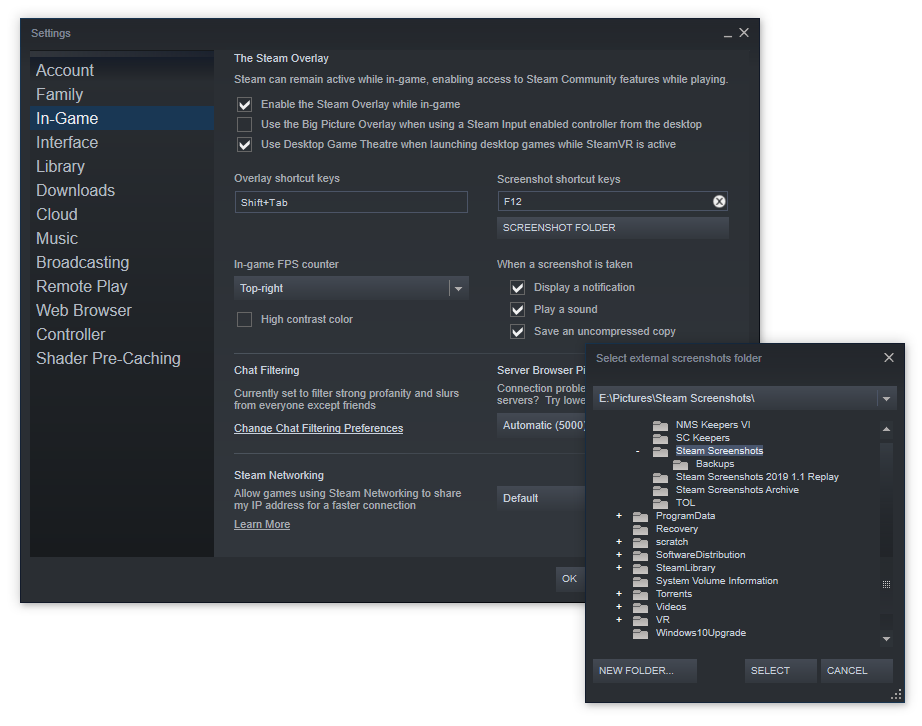Open Broadcasting settings
This screenshot has height=726, width=922.
pyautogui.click(x=122, y=262)
